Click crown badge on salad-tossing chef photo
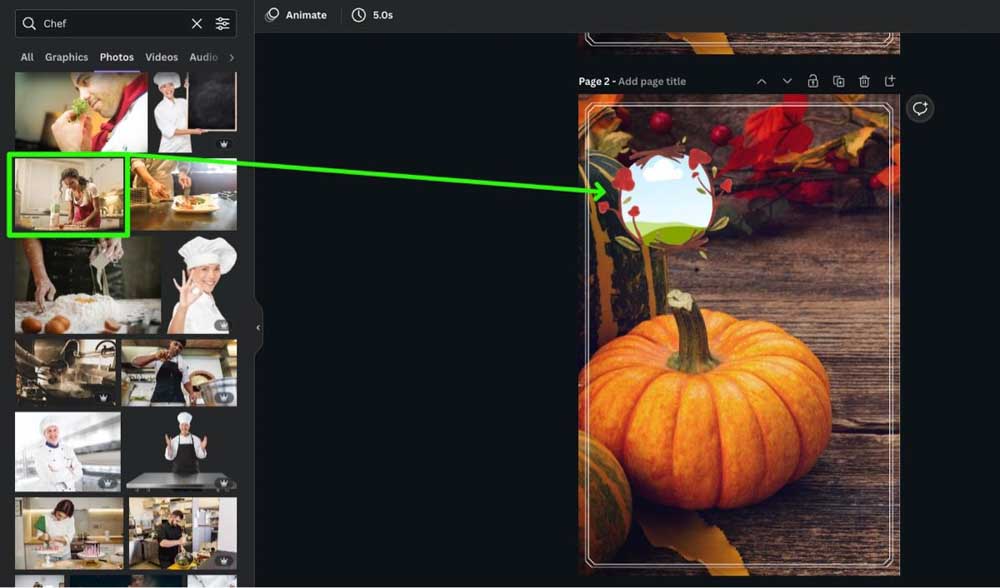Image resolution: width=1000 pixels, height=588 pixels. click(x=223, y=561)
